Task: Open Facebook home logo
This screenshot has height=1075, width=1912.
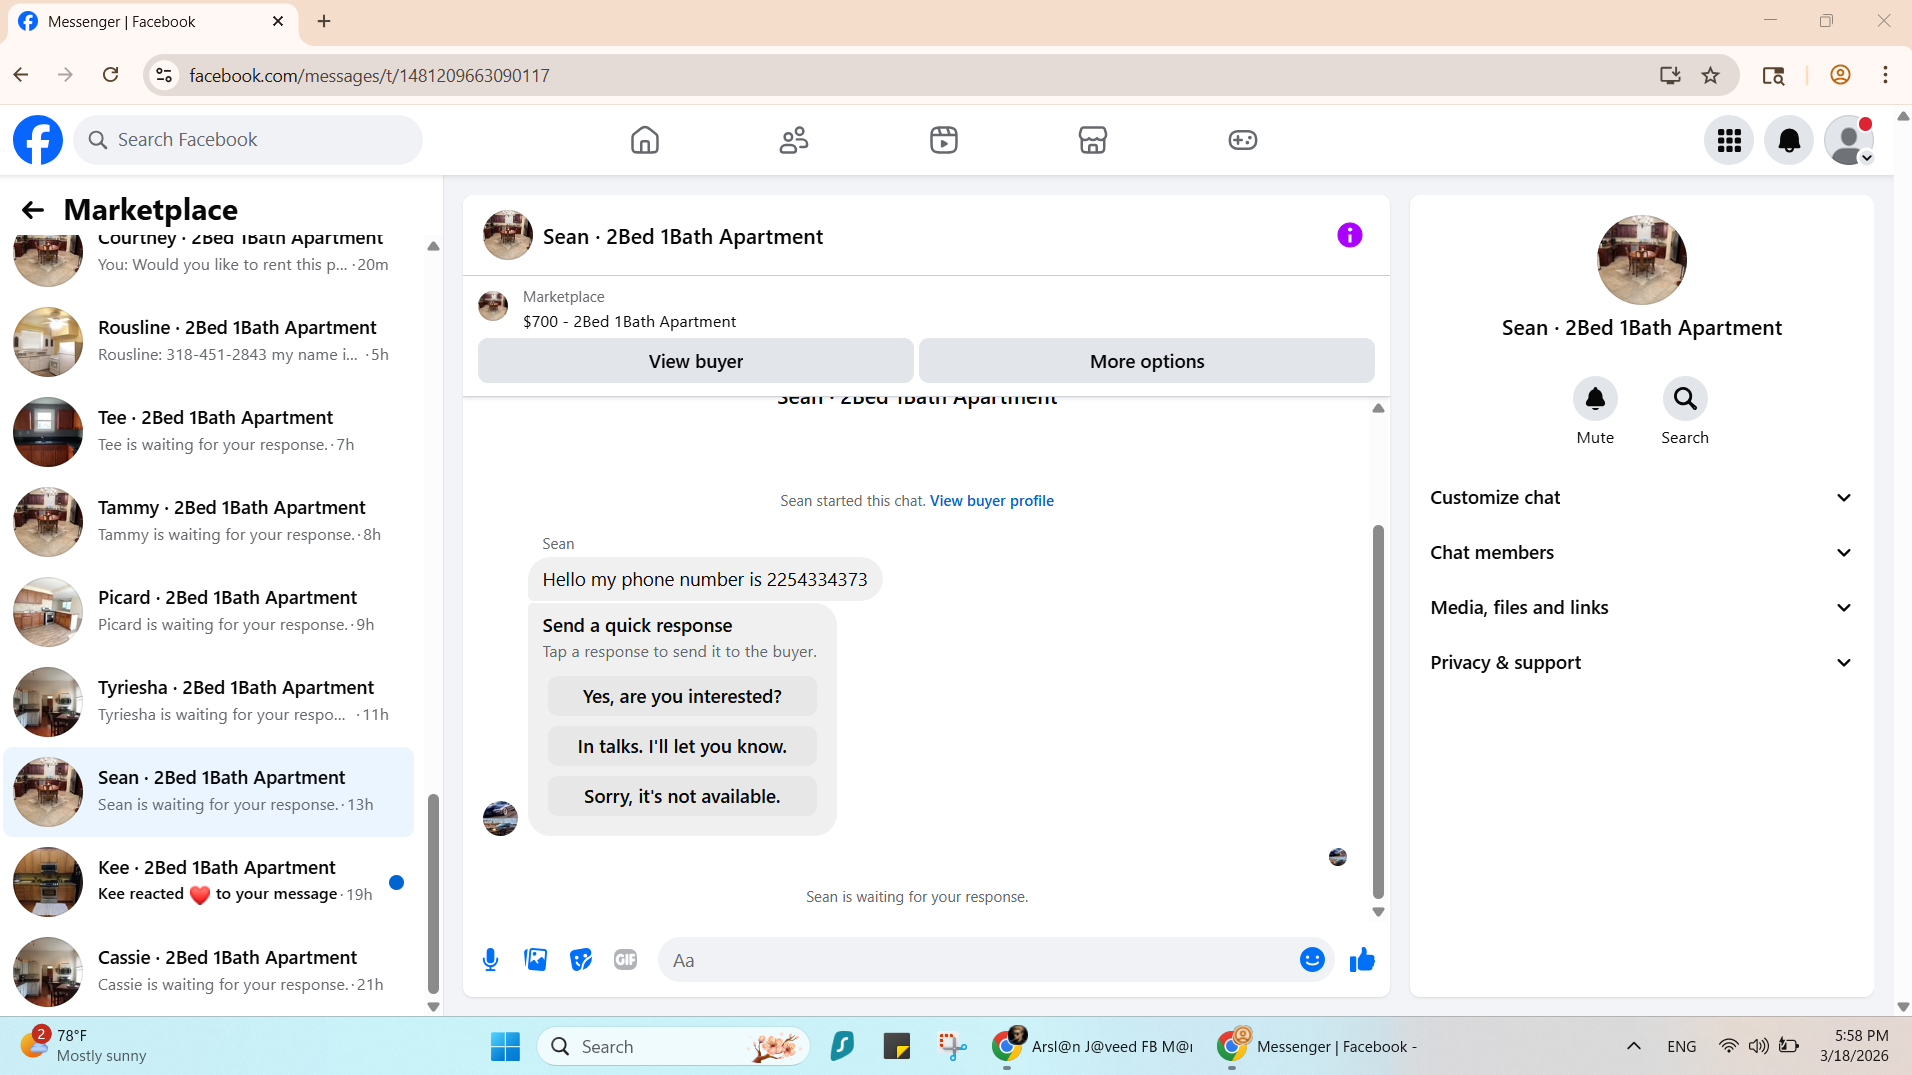Action: 38,140
